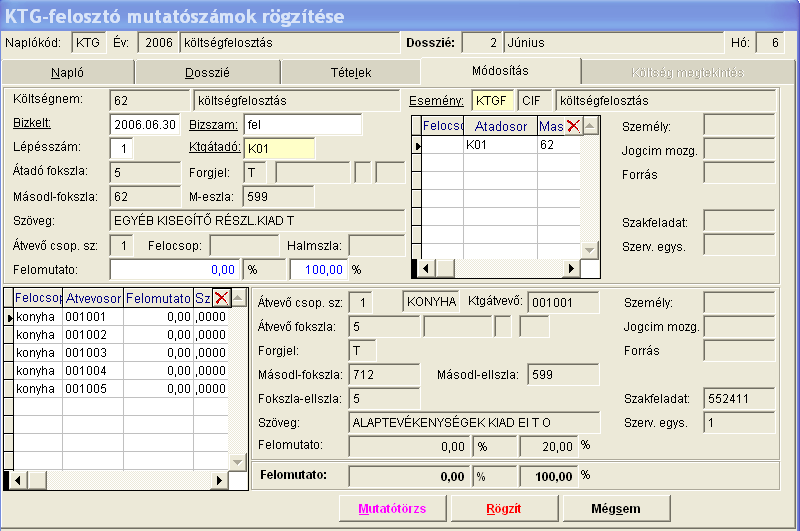Screen dimensions: 800x531
Task: Click top Felomutato field showing blue 0,00
Action: [x=175, y=269]
